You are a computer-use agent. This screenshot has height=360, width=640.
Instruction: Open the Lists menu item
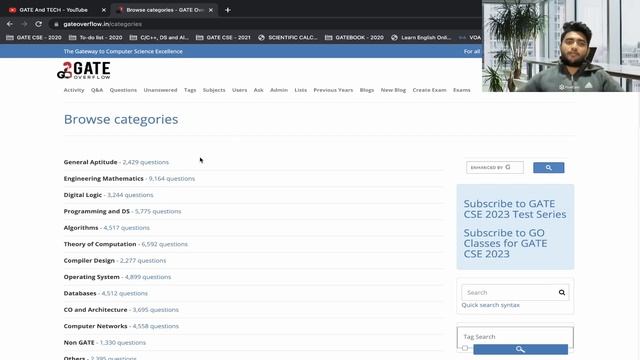click(301, 90)
